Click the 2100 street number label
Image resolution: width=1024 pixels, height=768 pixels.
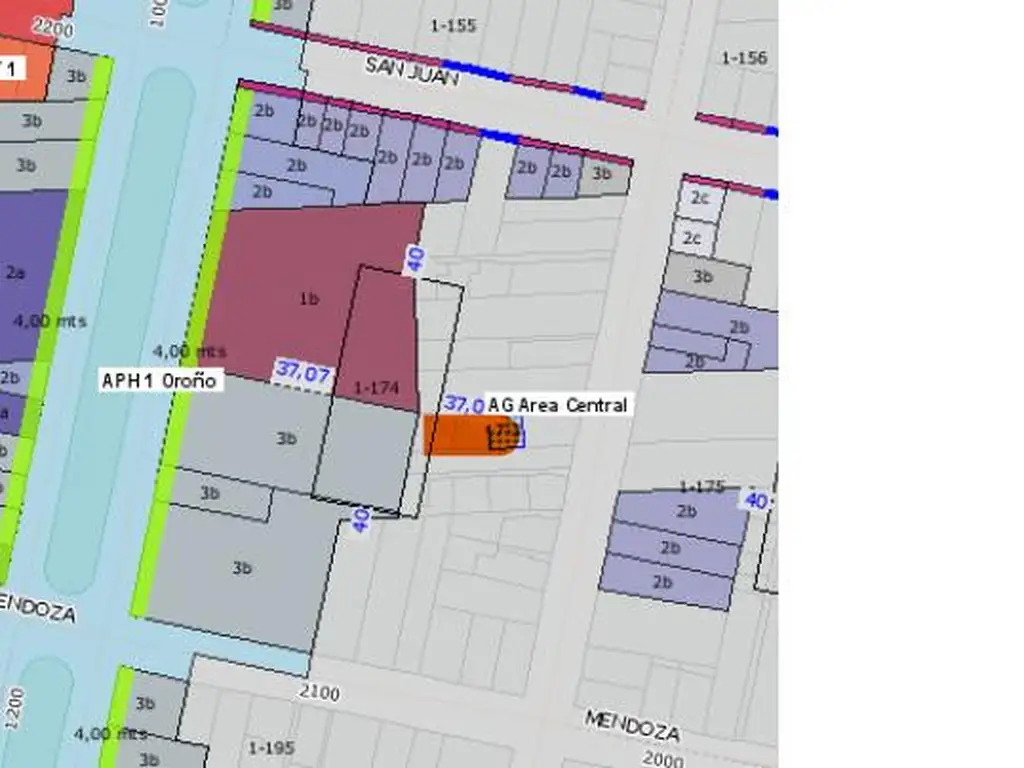point(319,693)
